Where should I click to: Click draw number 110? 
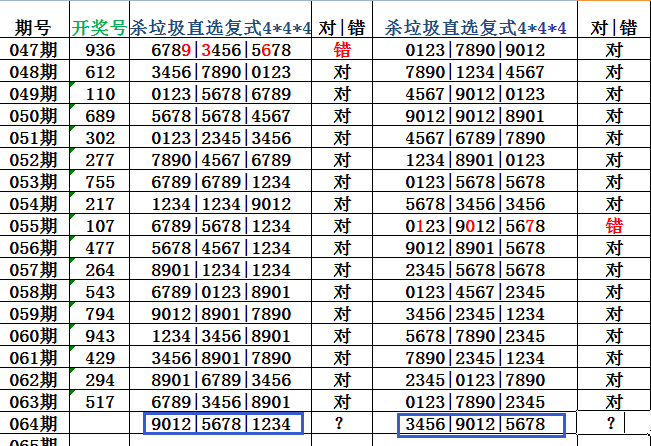100,94
